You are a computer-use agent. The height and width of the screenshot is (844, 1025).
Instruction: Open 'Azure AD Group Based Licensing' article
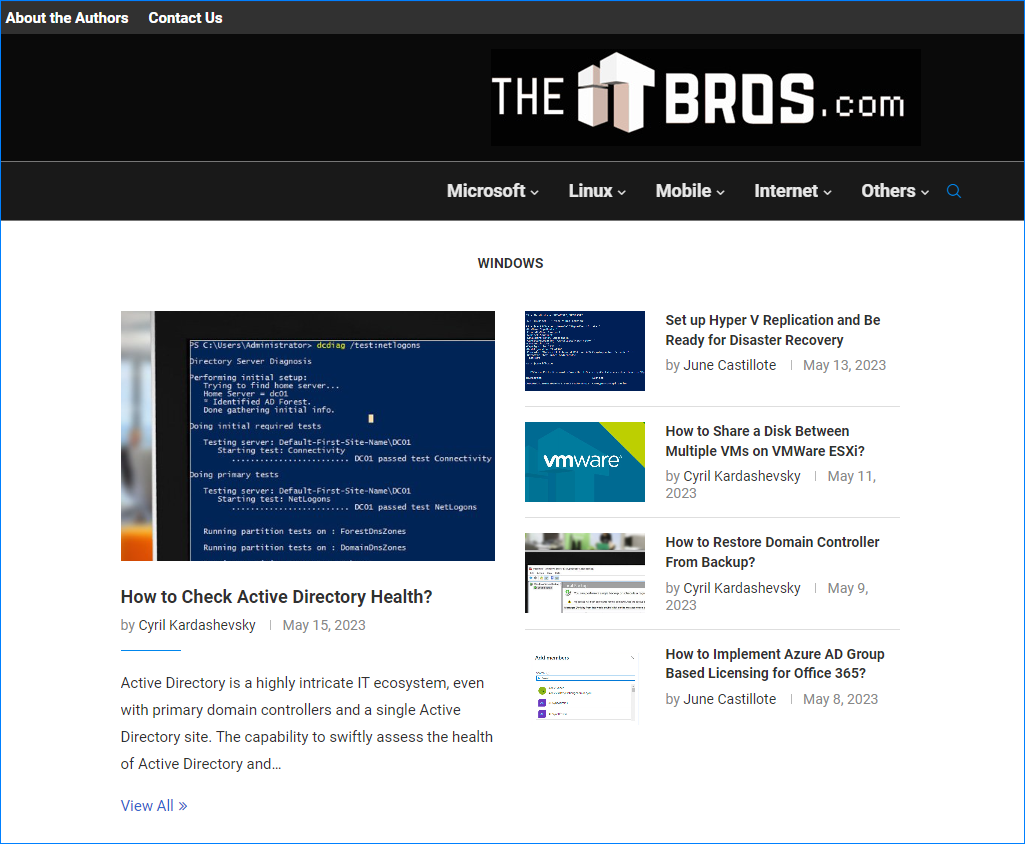(775, 664)
